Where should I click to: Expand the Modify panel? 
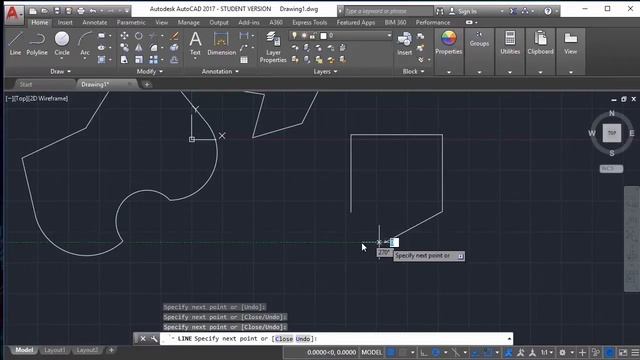coord(150,71)
